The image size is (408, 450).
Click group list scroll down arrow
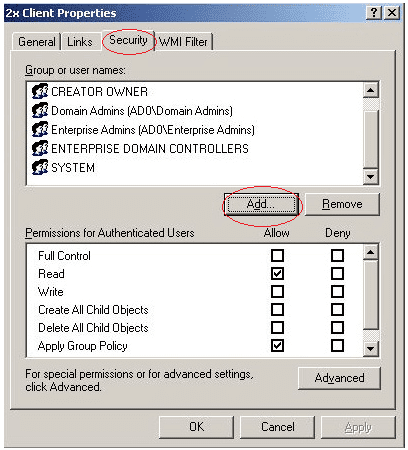tap(371, 177)
